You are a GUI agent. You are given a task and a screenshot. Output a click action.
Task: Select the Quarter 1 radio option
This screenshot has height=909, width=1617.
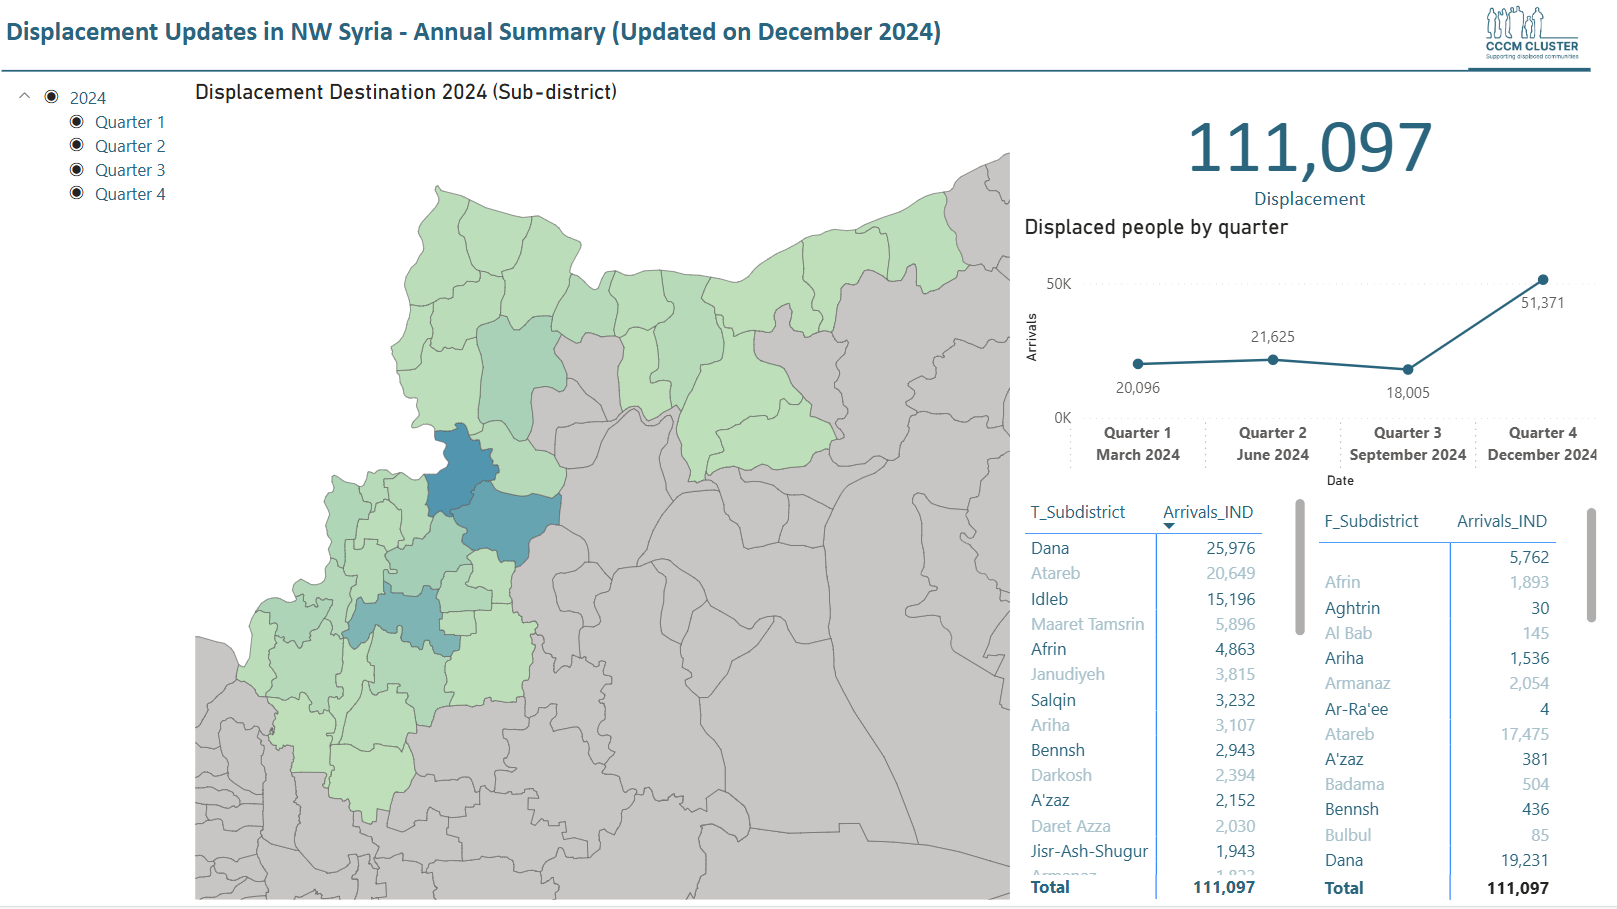[77, 122]
